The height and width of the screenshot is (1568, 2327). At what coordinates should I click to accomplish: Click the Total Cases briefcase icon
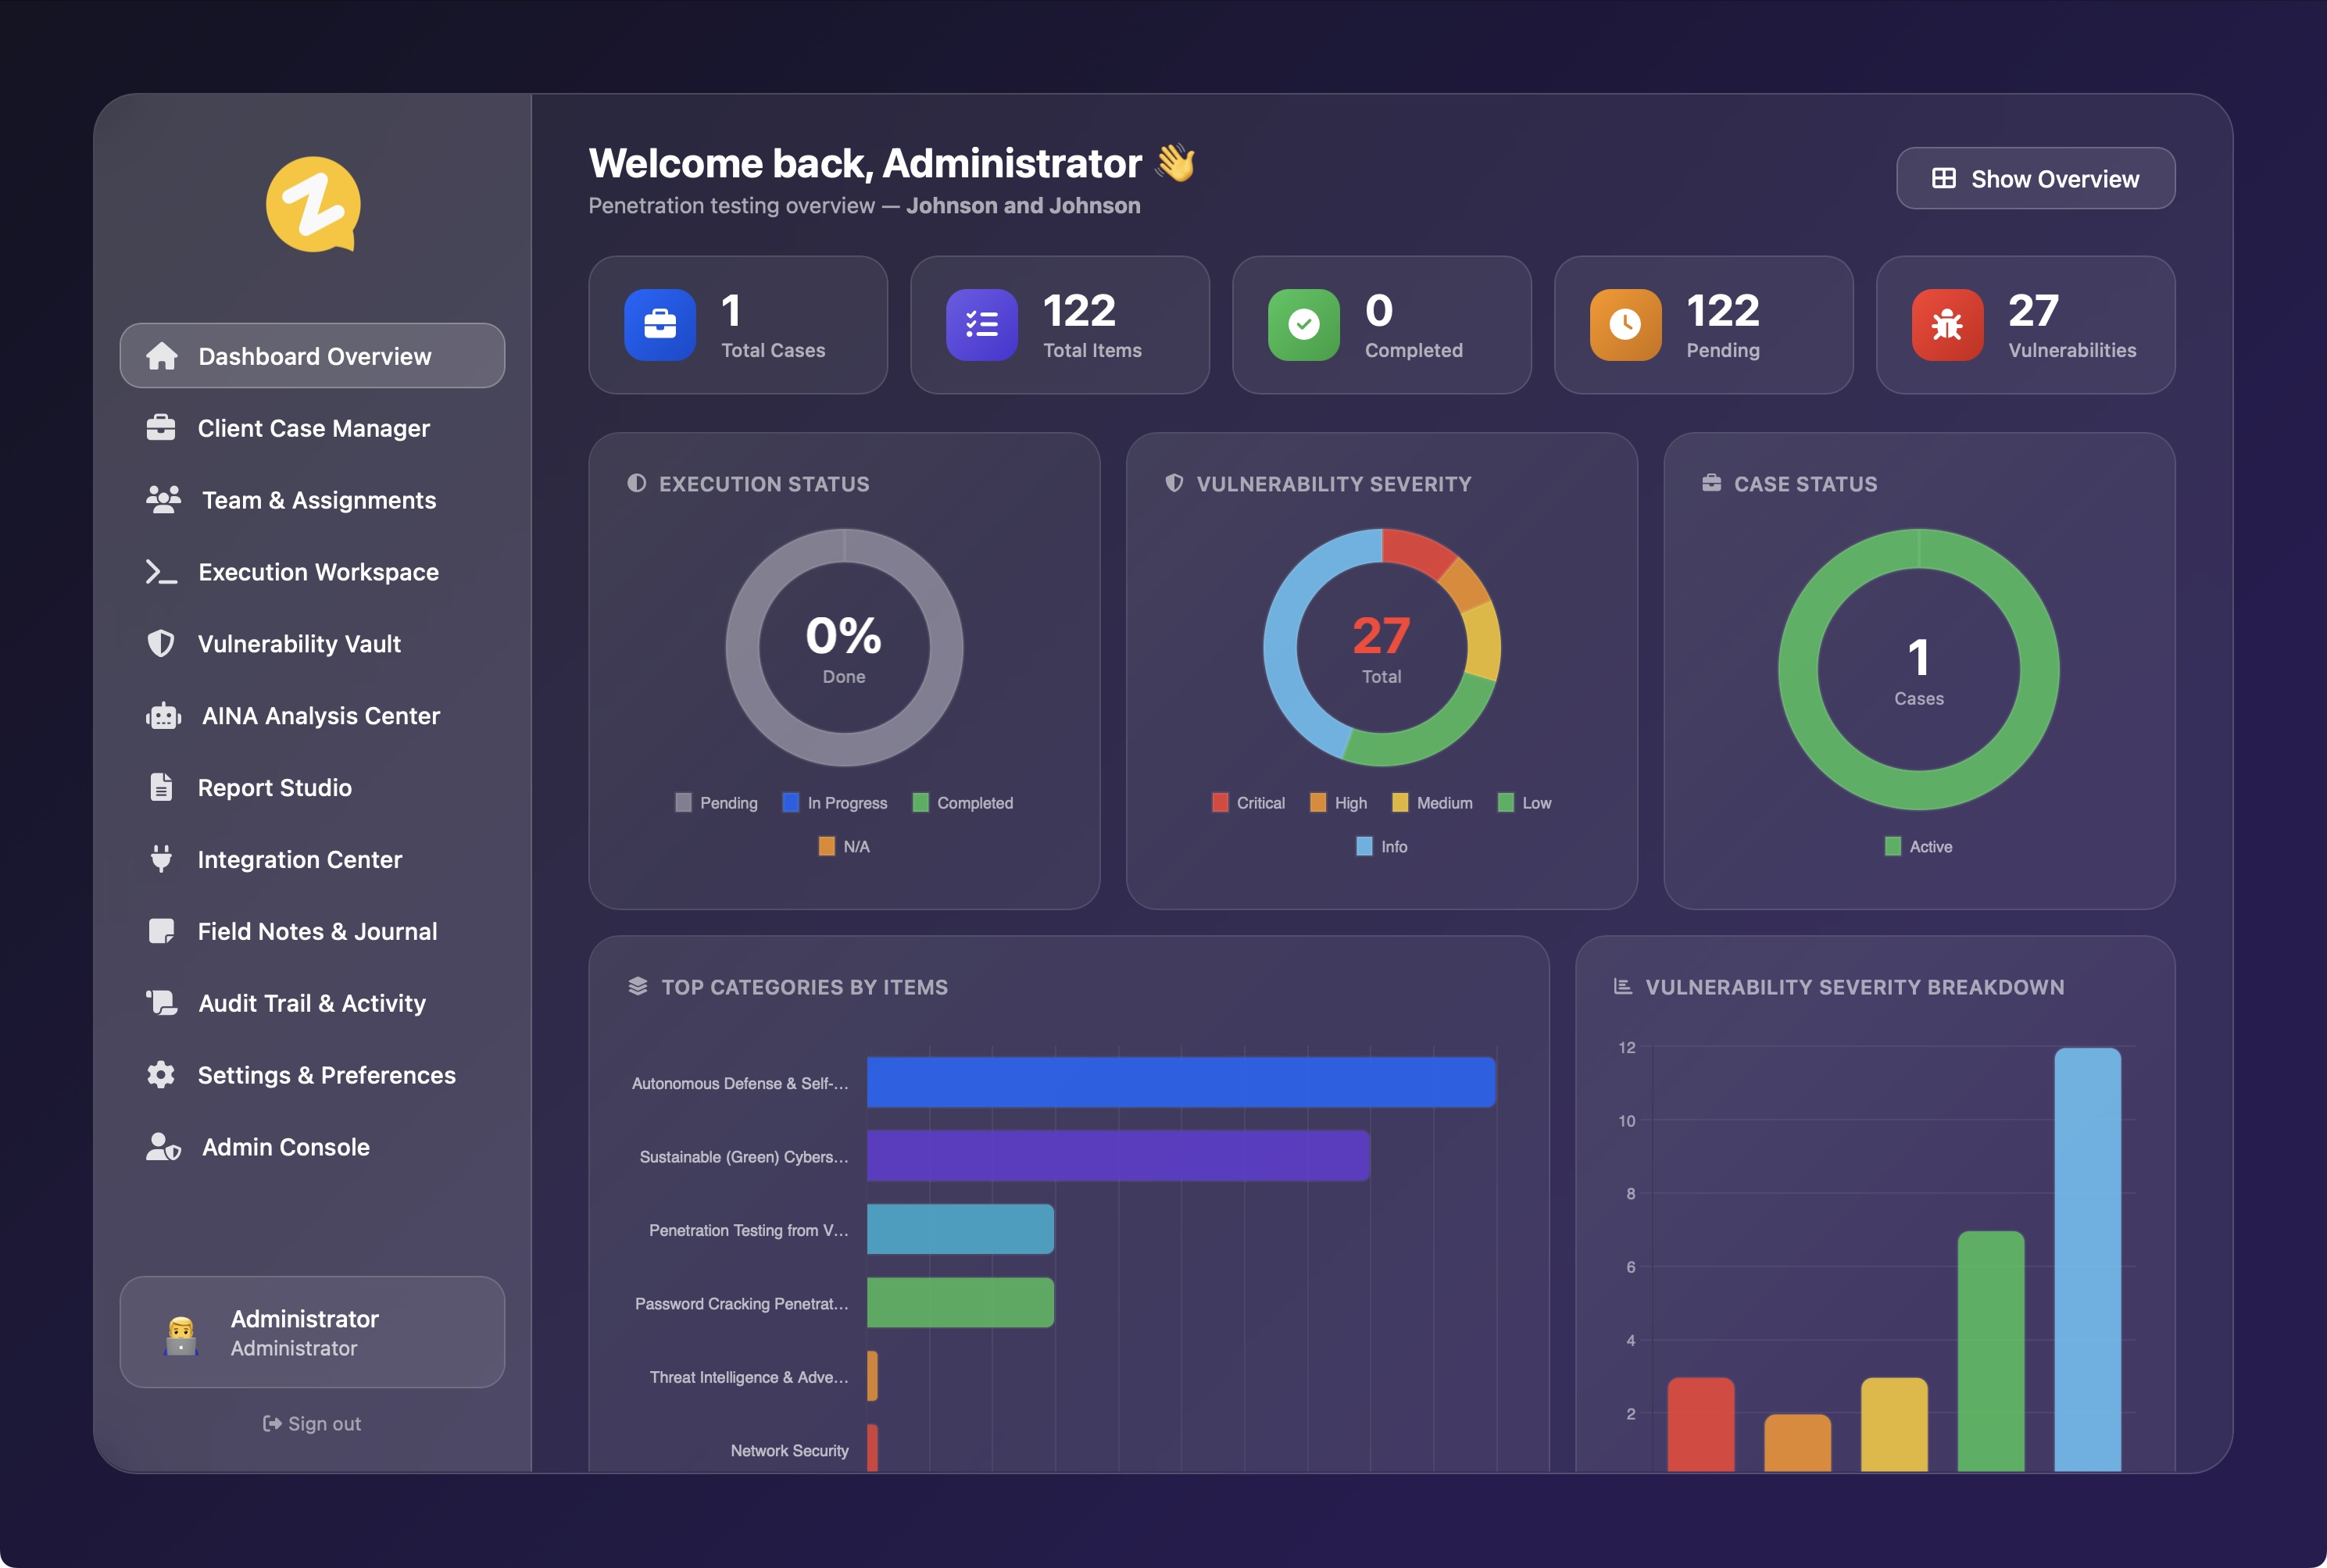click(659, 324)
